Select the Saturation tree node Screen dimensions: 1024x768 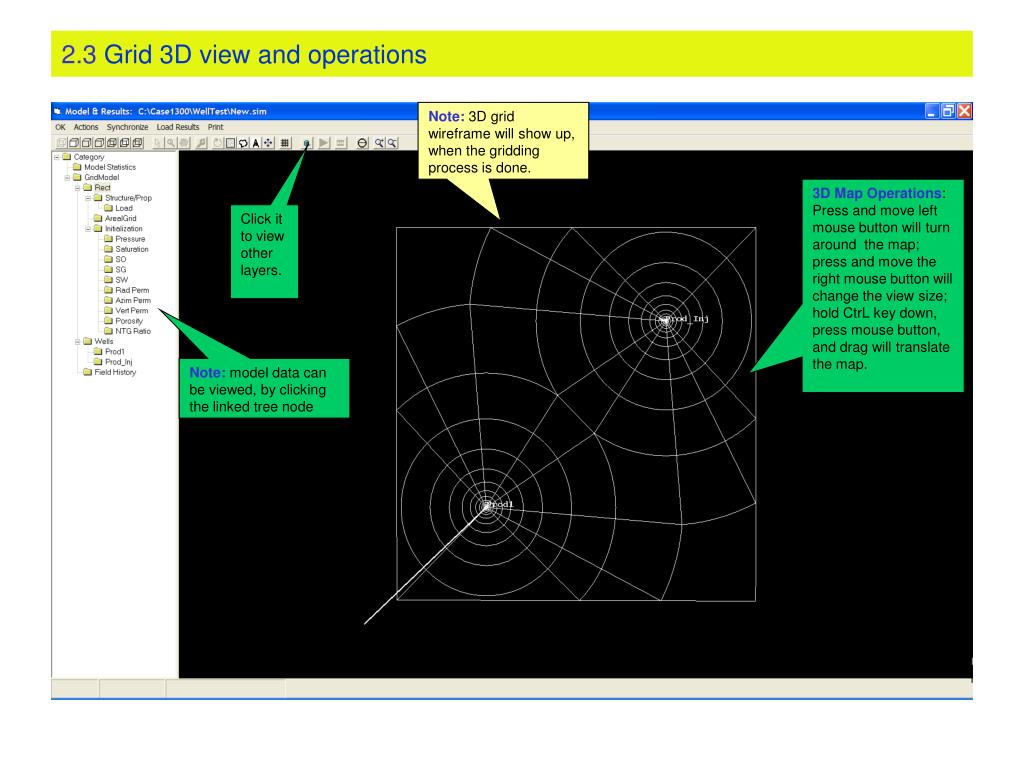[x=131, y=249]
